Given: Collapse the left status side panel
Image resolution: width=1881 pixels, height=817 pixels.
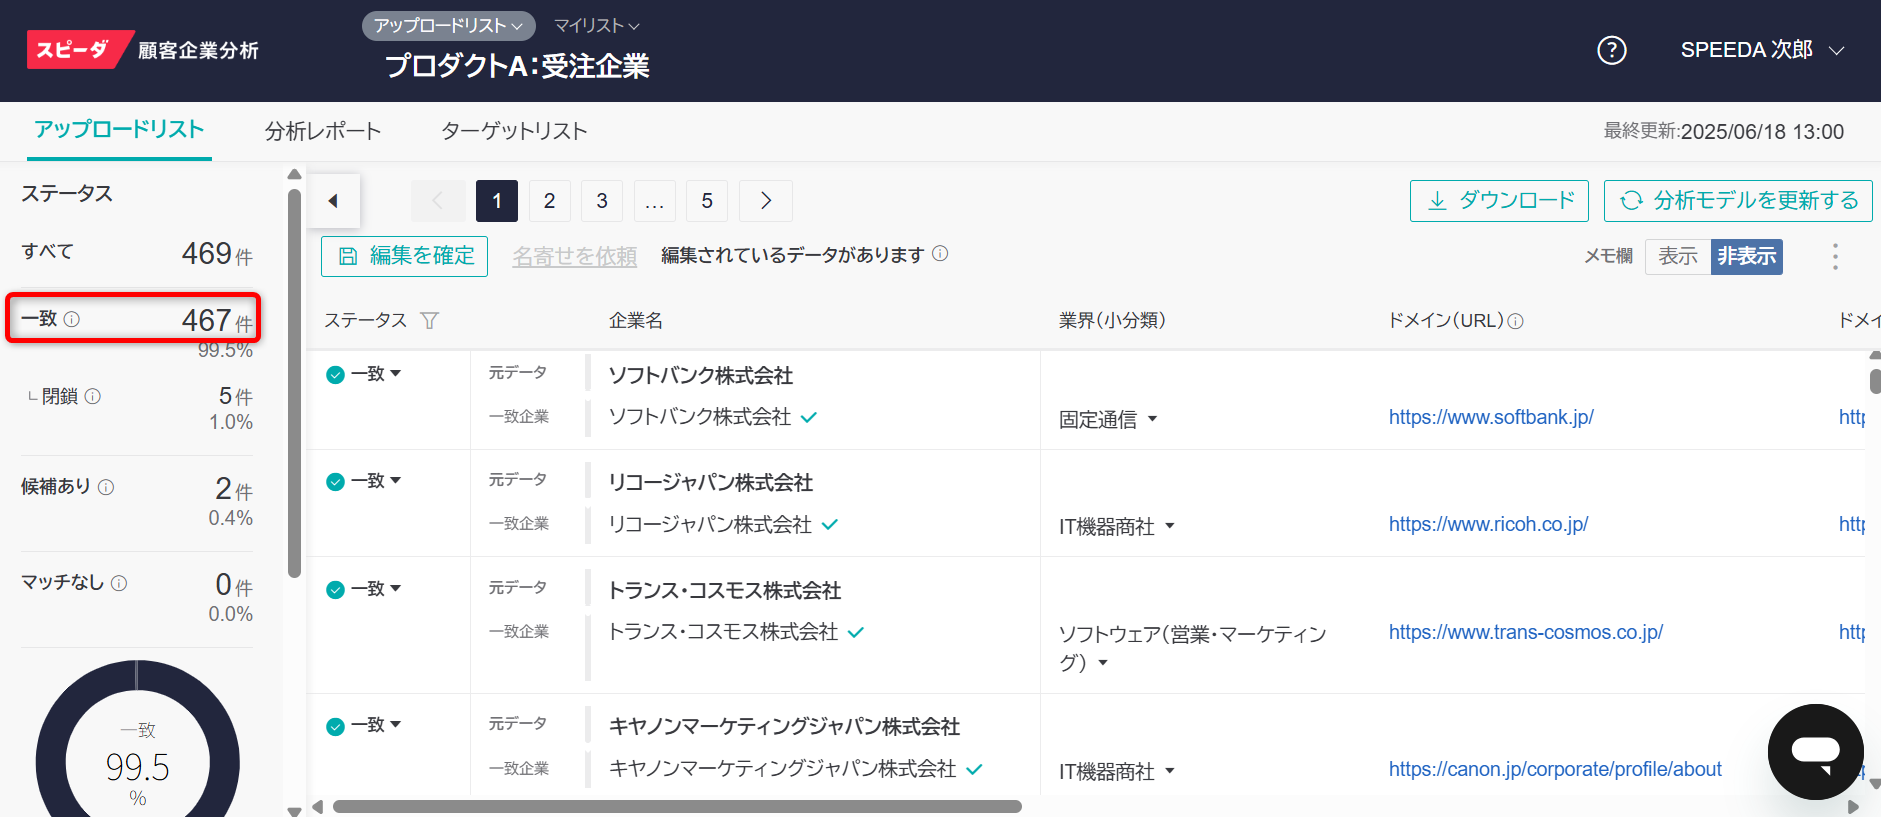Looking at the screenshot, I should click(333, 201).
